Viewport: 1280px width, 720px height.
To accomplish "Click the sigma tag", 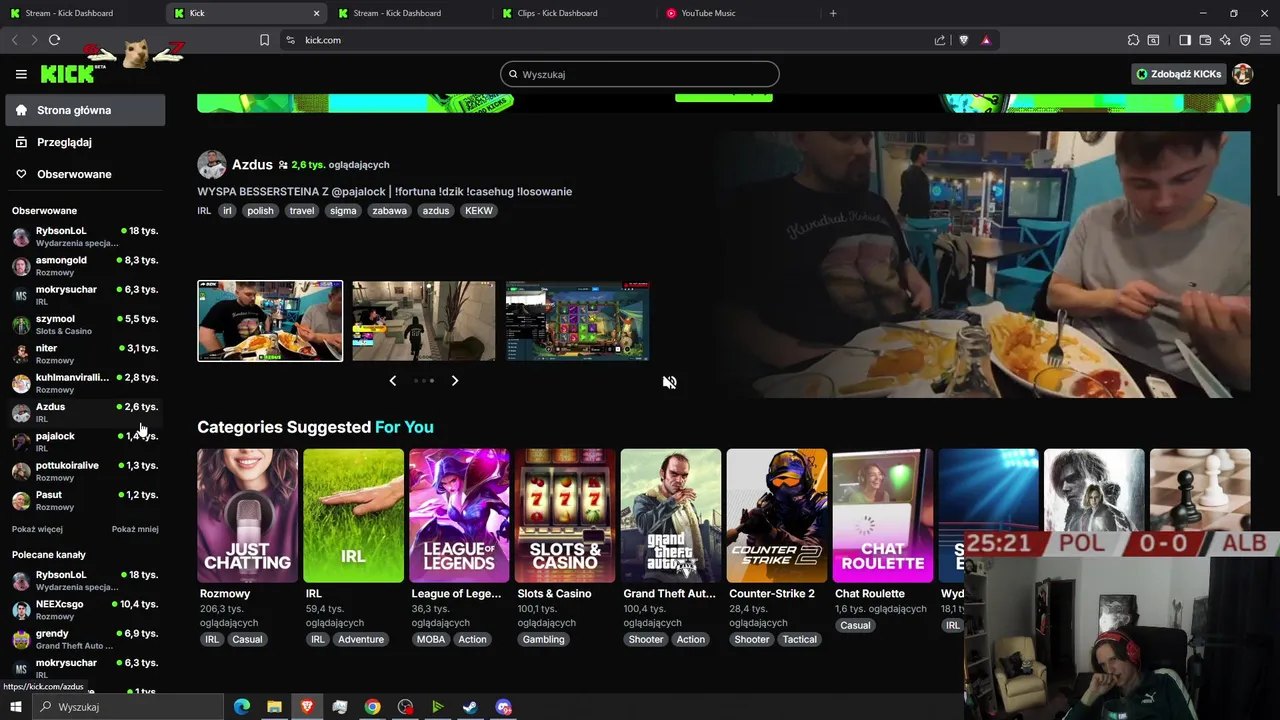I will coord(343,211).
